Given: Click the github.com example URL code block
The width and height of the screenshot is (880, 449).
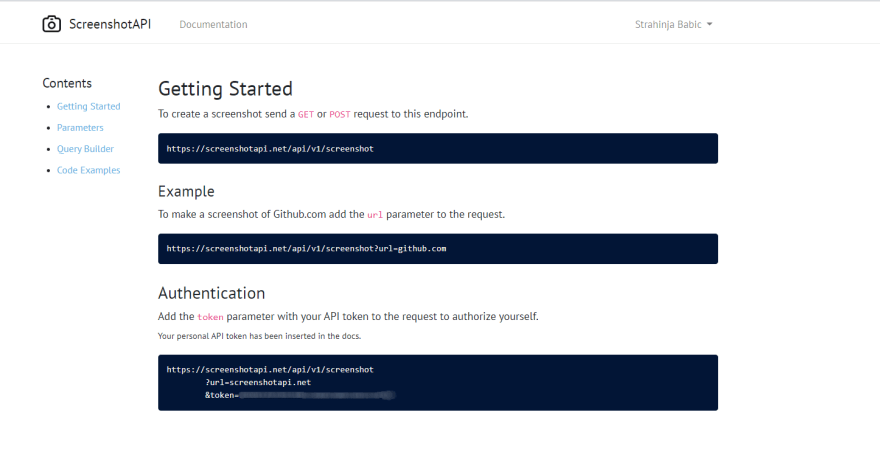Looking at the screenshot, I should (438, 249).
